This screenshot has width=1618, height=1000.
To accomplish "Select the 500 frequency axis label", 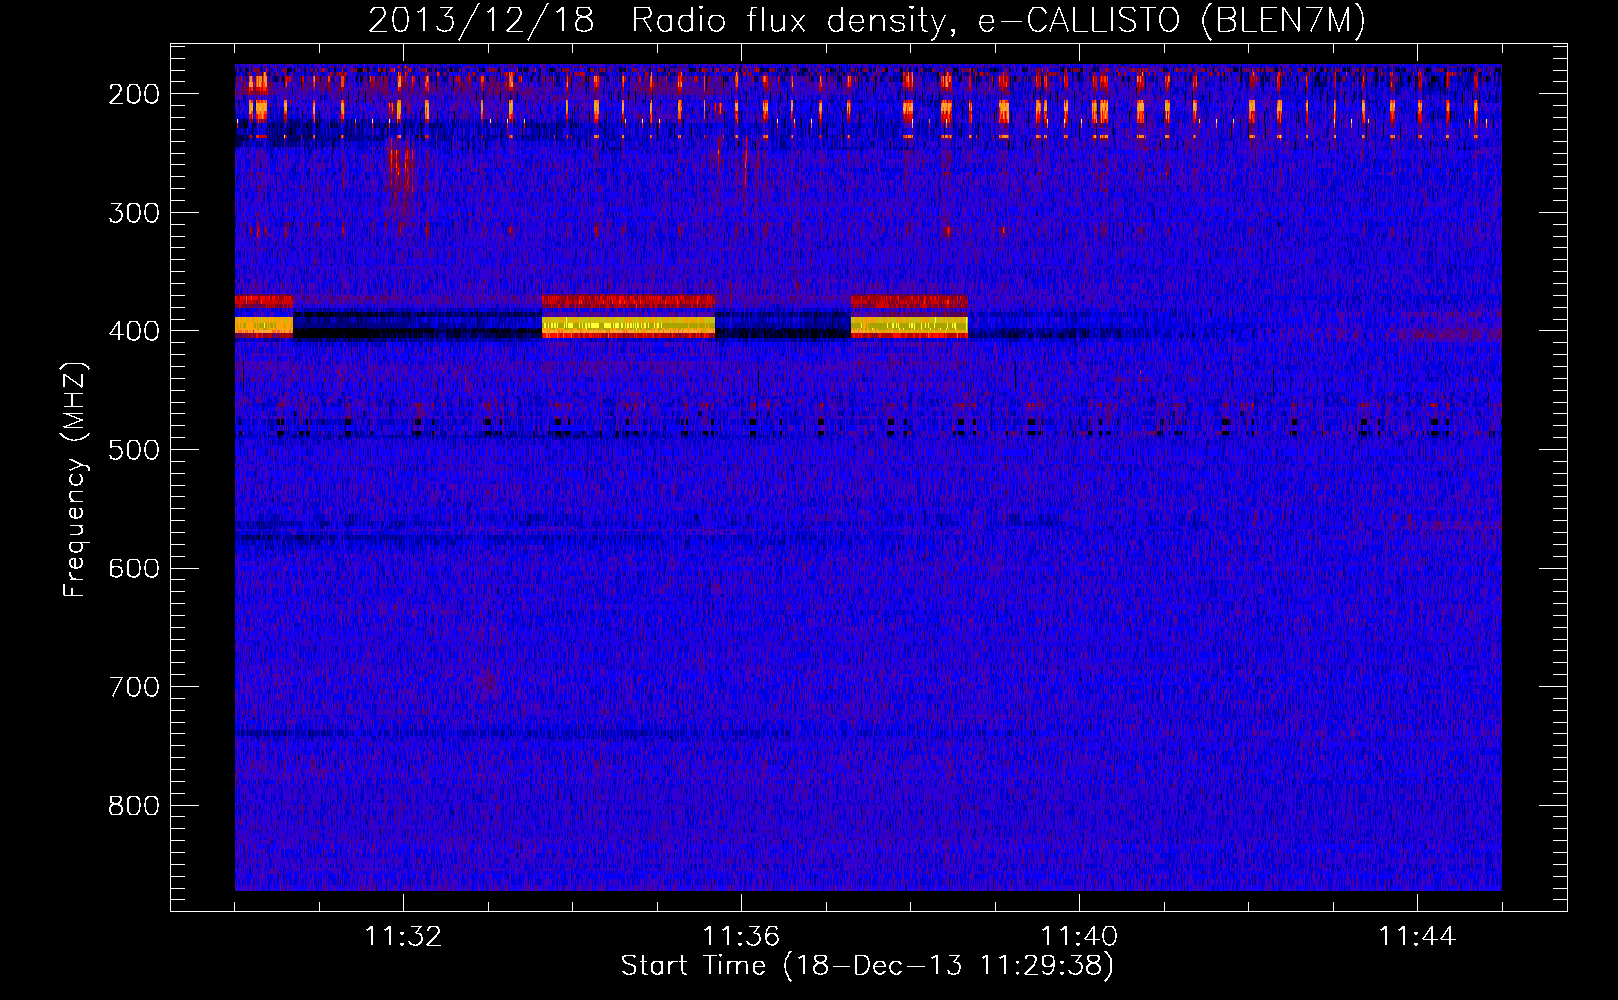I will point(134,450).
